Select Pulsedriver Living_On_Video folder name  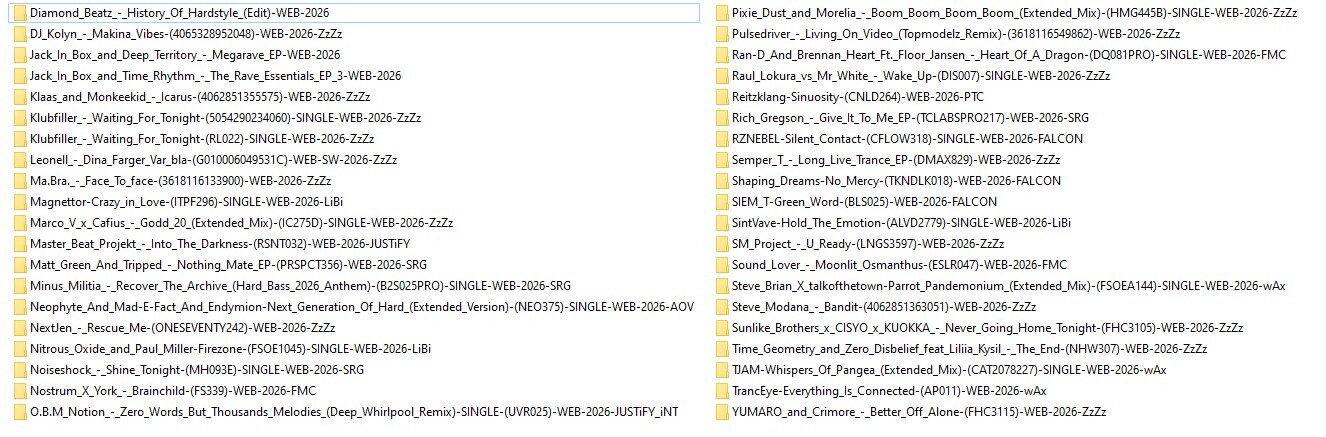point(956,34)
